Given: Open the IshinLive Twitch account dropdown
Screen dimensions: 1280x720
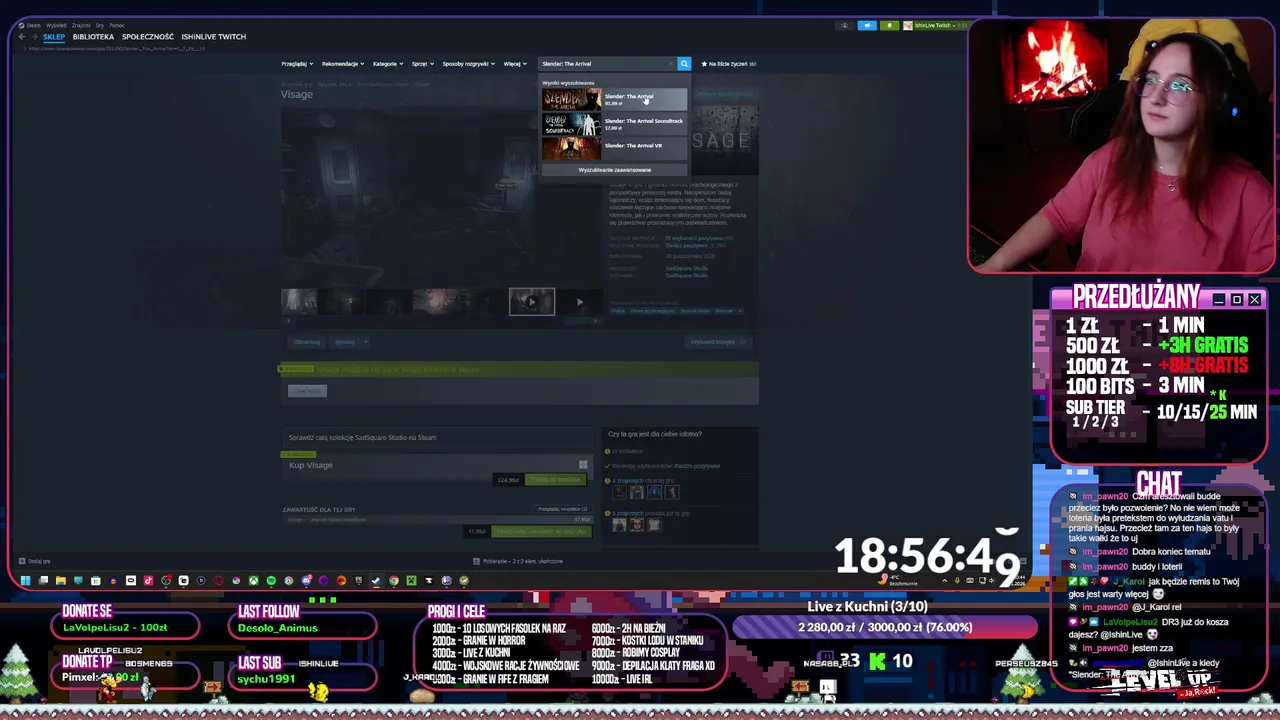Looking at the screenshot, I should pyautogui.click(x=934, y=25).
